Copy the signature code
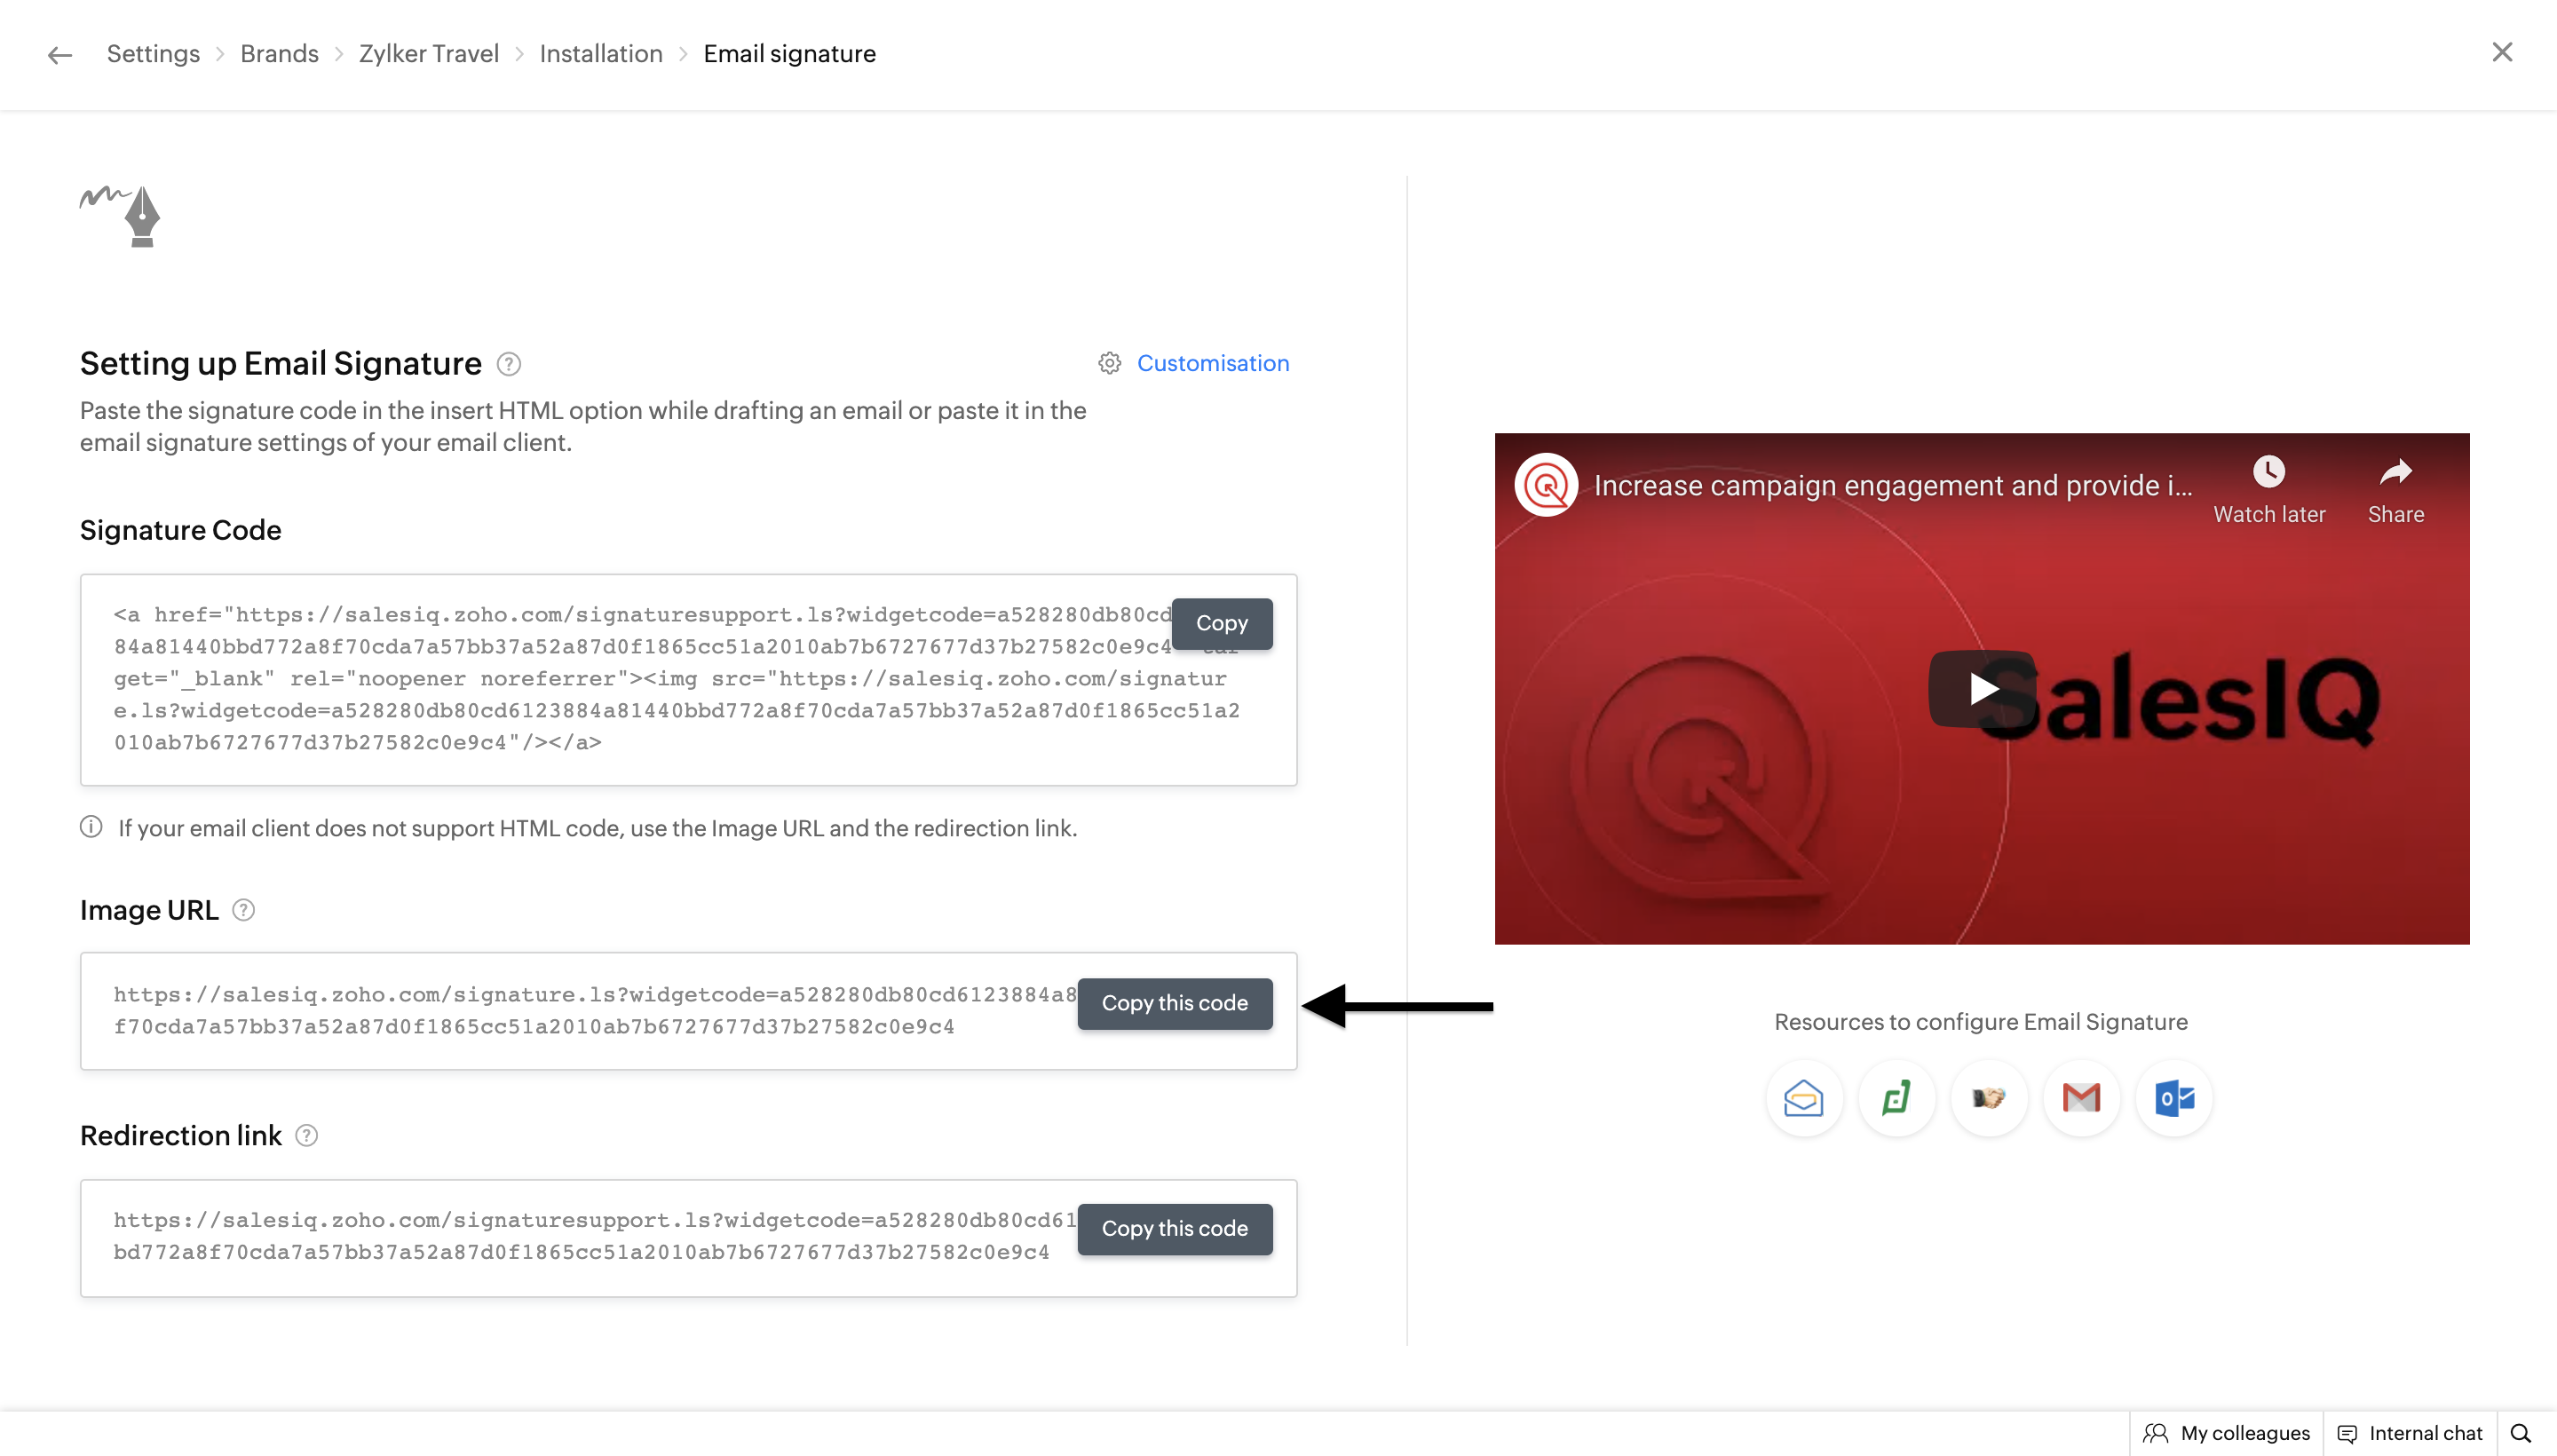This screenshot has height=1456, width=2557. 1221,623
